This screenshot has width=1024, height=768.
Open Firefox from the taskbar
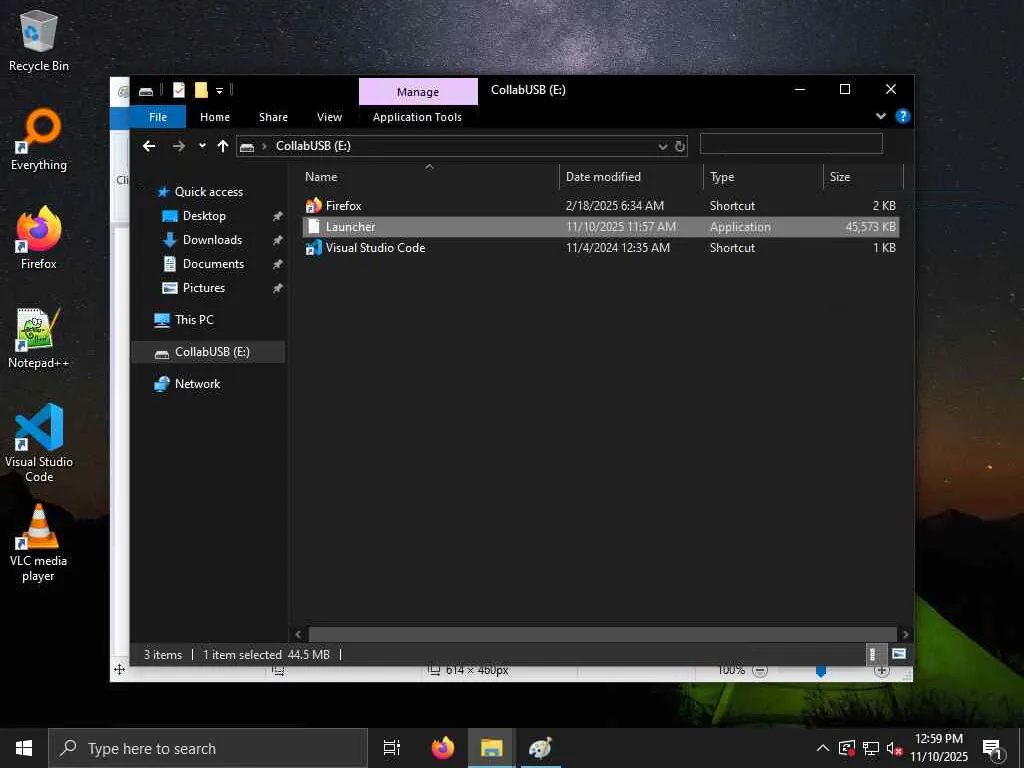tap(443, 748)
